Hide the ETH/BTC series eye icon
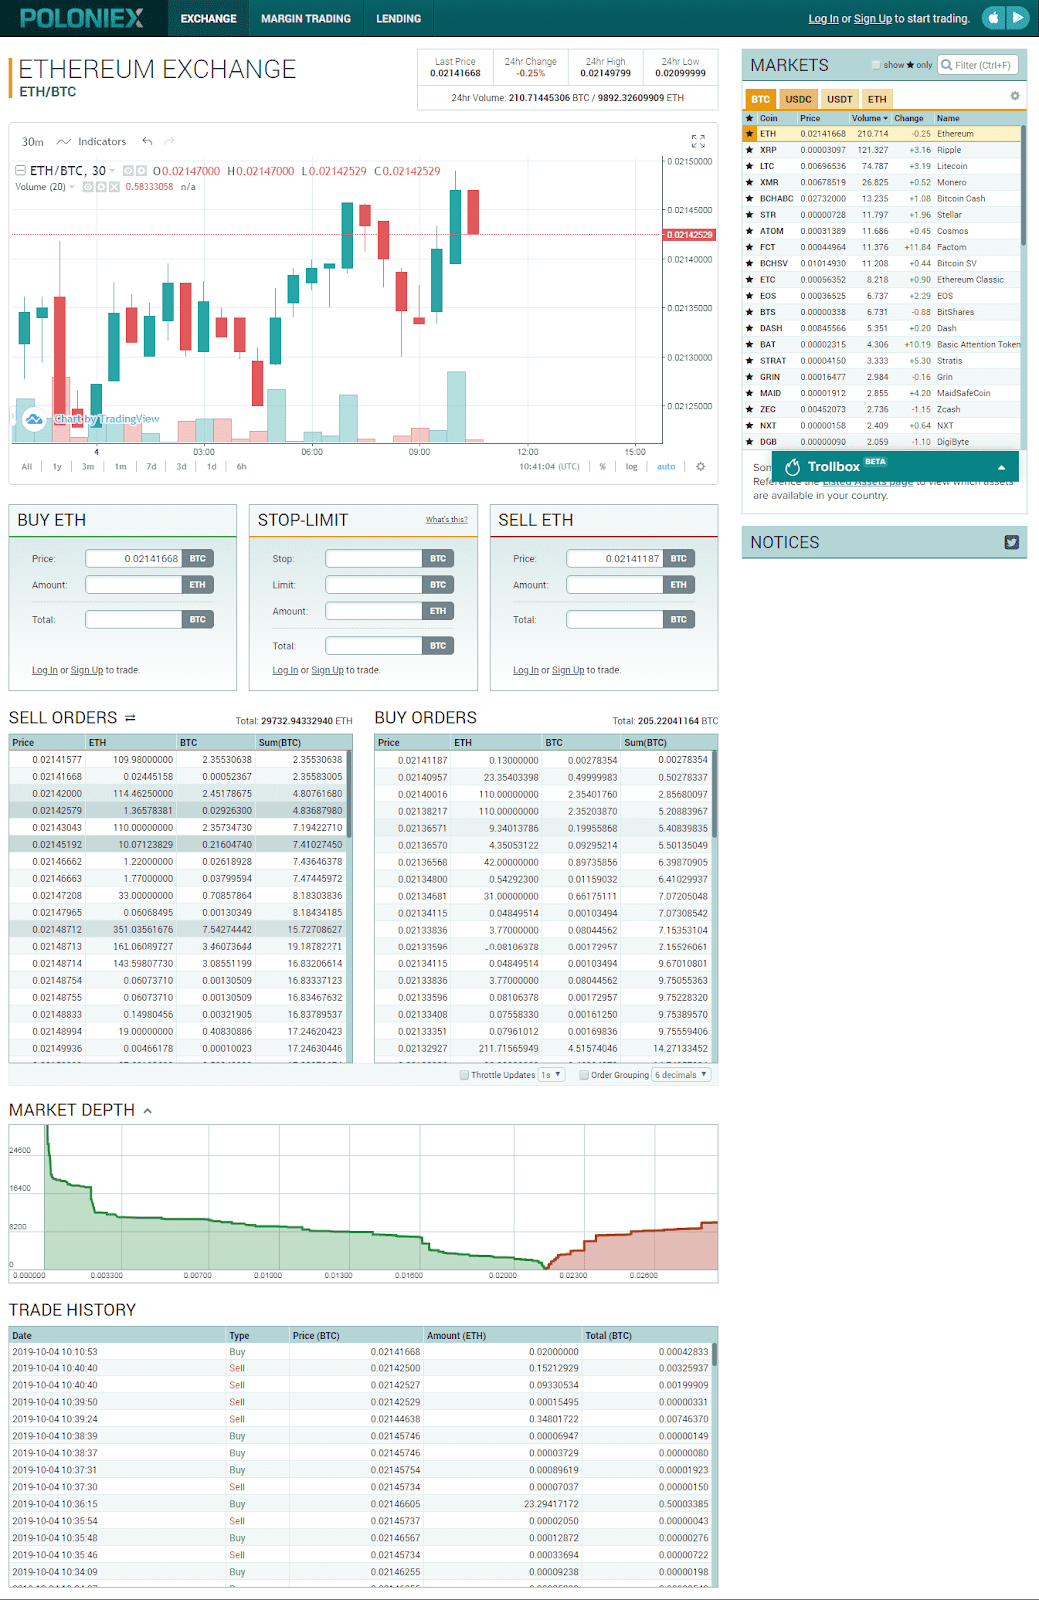This screenshot has width=1039, height=1600. (x=127, y=171)
